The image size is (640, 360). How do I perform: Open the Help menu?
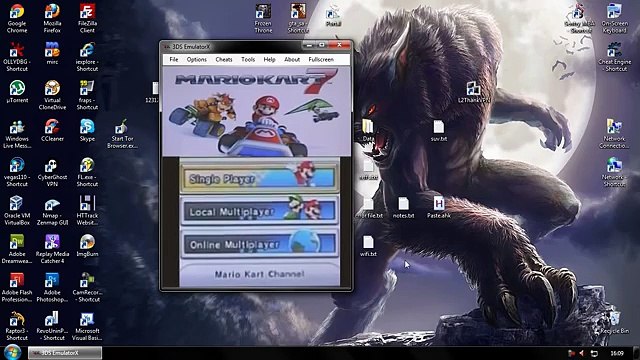(x=269, y=60)
